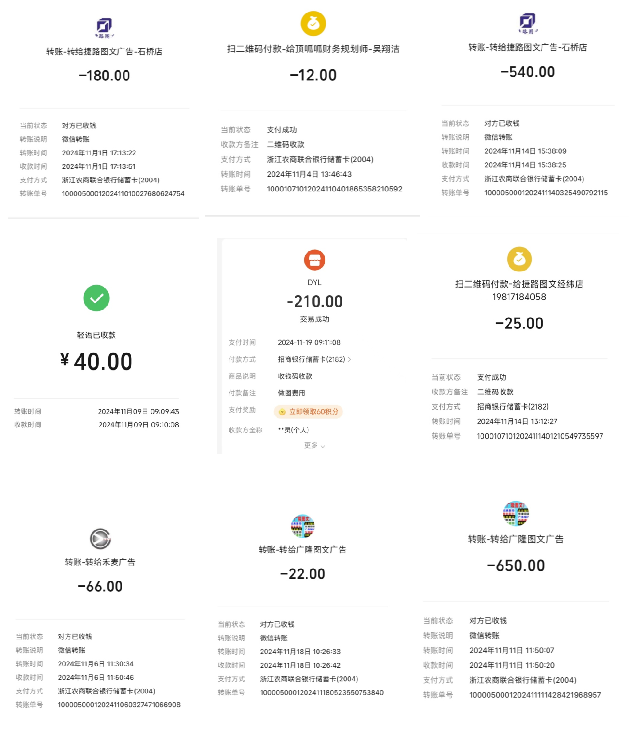Click the 交易成功 status under DYL
This screenshot has width=629, height=729.
click(314, 320)
